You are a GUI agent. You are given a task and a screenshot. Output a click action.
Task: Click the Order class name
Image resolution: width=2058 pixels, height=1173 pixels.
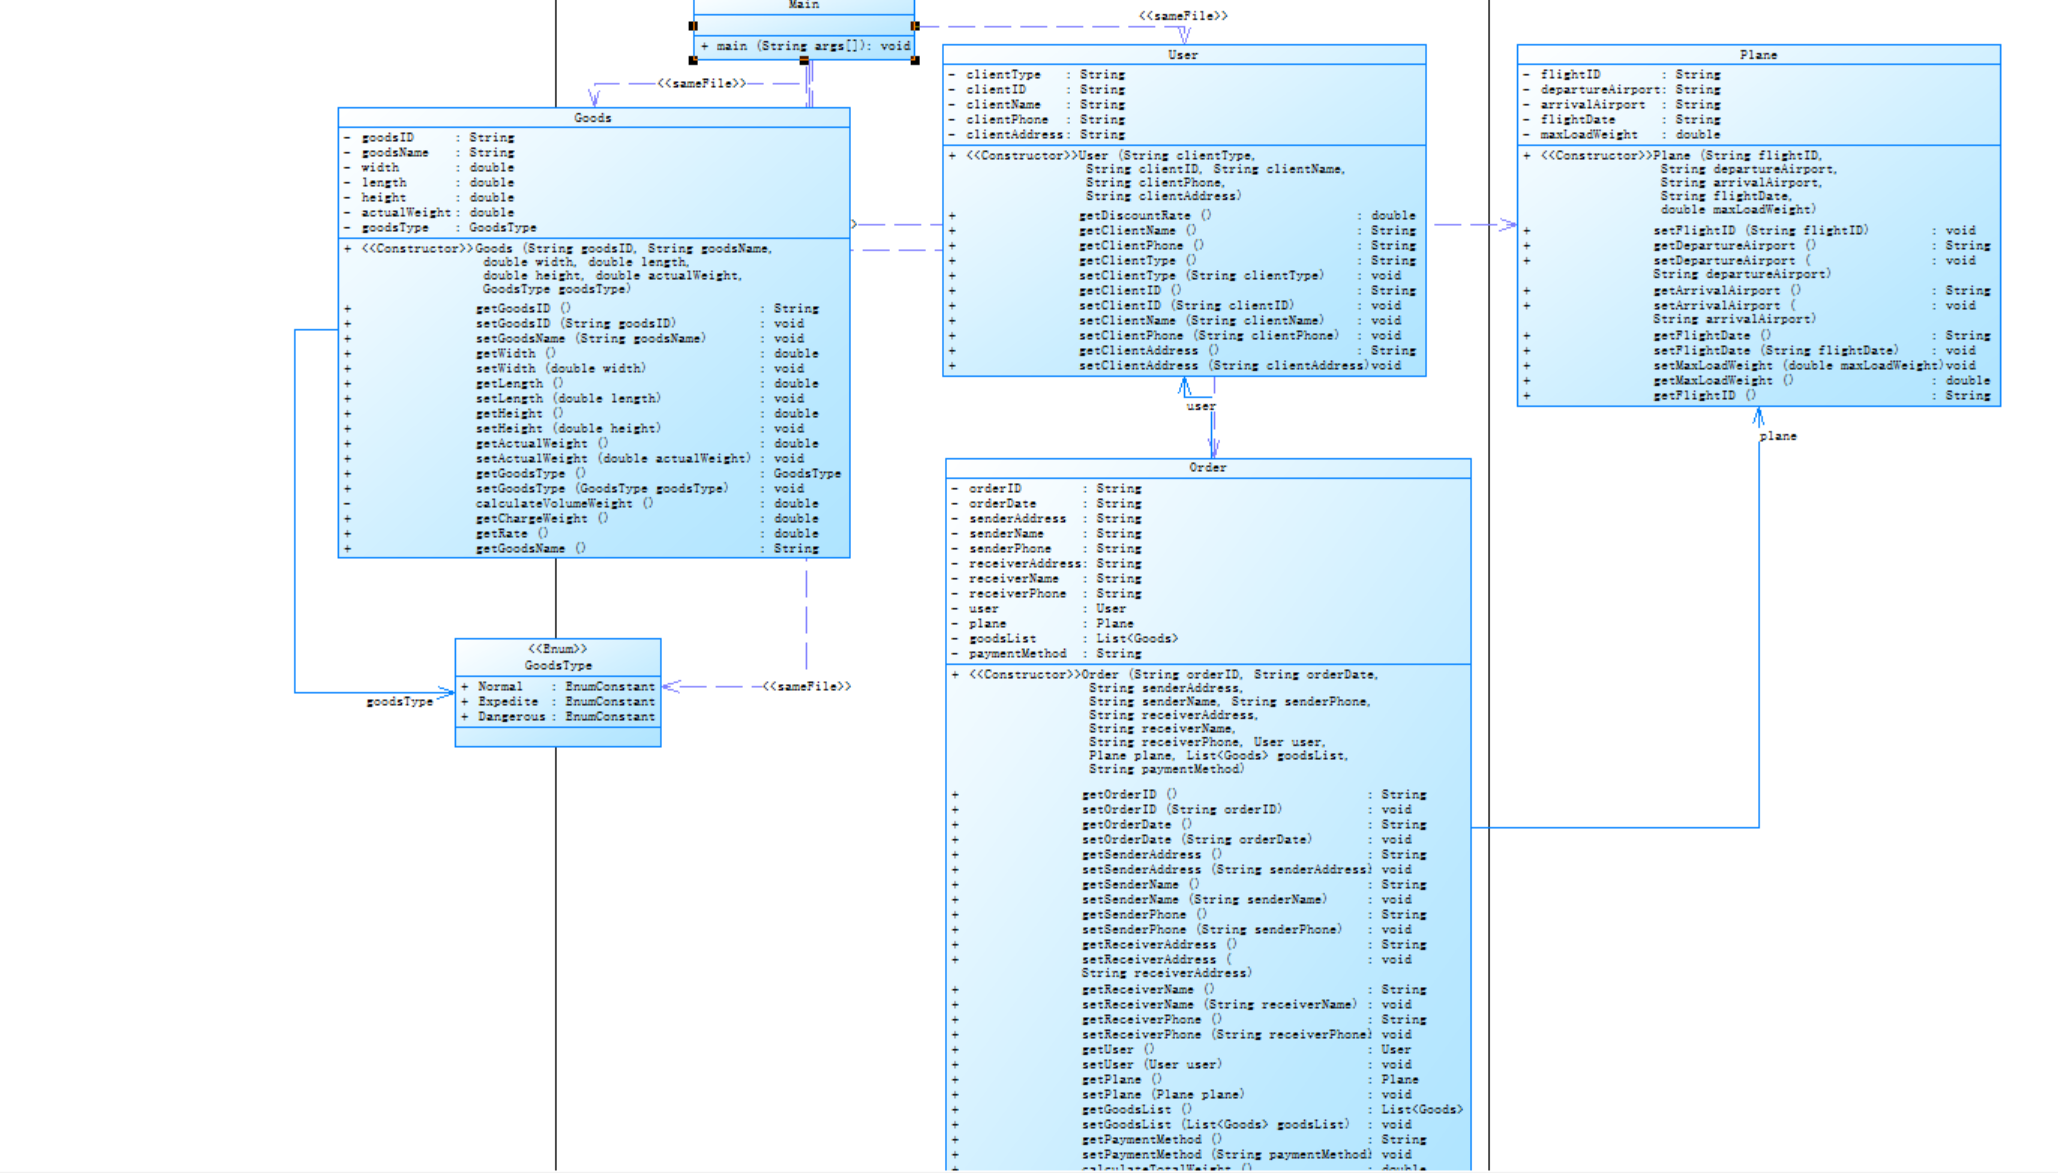click(1207, 467)
